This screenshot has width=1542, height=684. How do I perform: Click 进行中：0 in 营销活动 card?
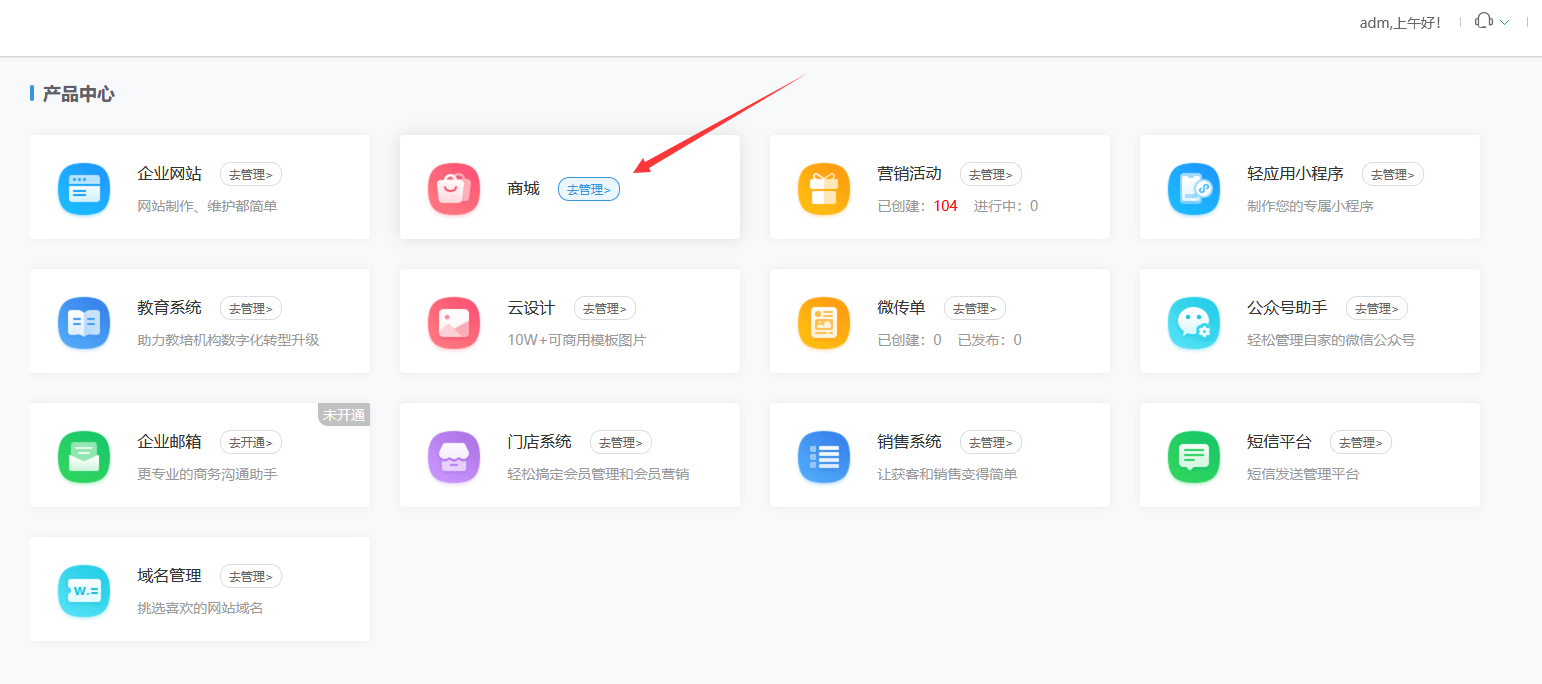pyautogui.click(x=1006, y=206)
